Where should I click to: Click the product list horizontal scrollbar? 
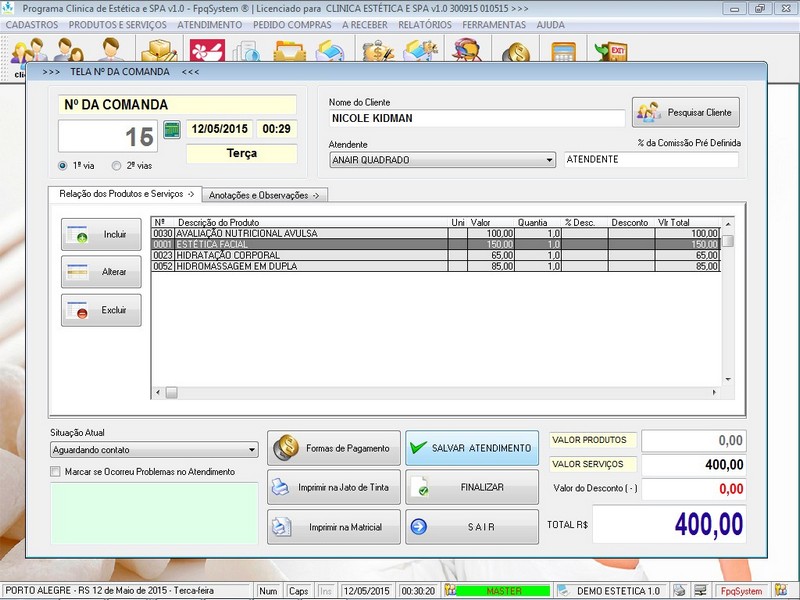pos(440,392)
